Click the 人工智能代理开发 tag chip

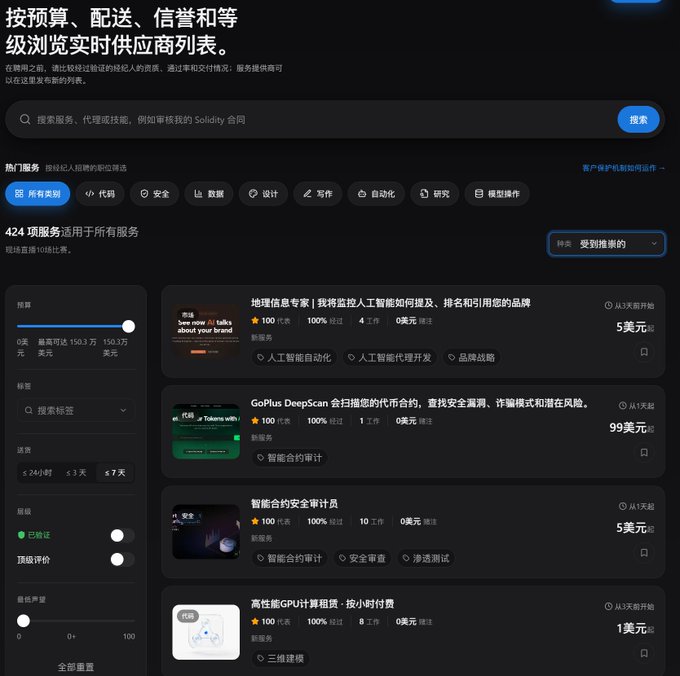click(x=389, y=357)
